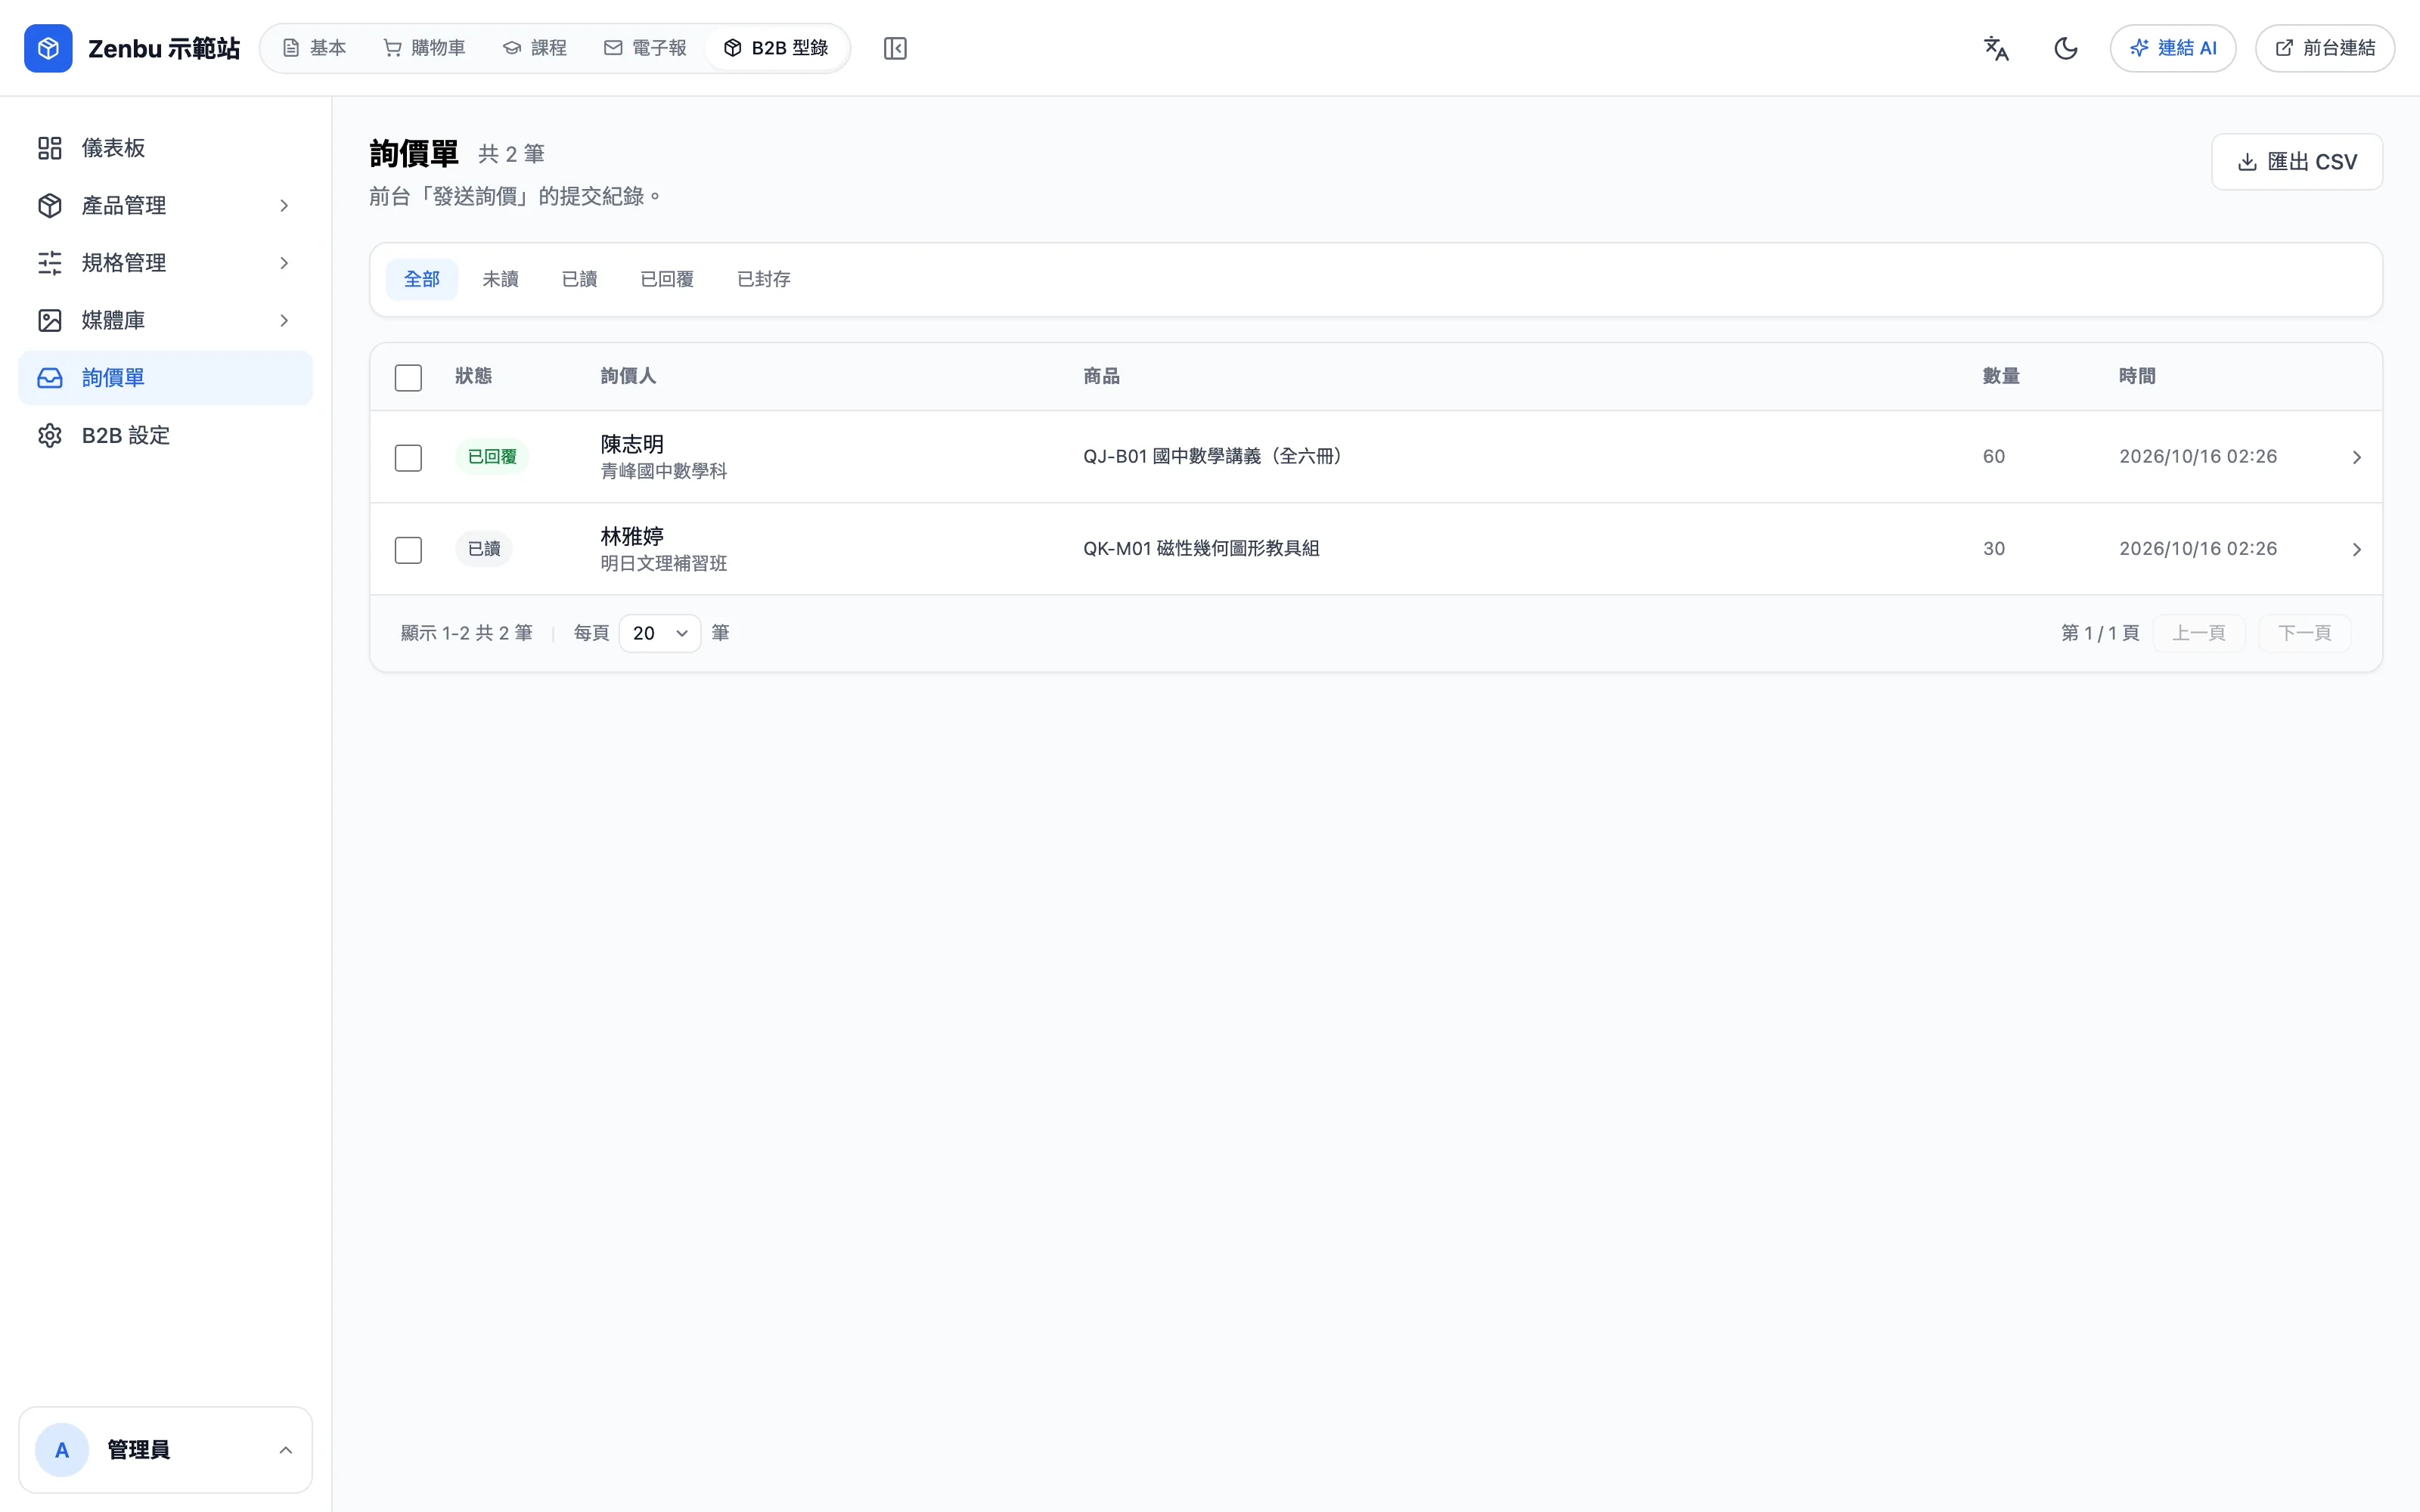Click the 下一頁 pagination button
The width and height of the screenshot is (2420, 1512).
[x=2305, y=633]
